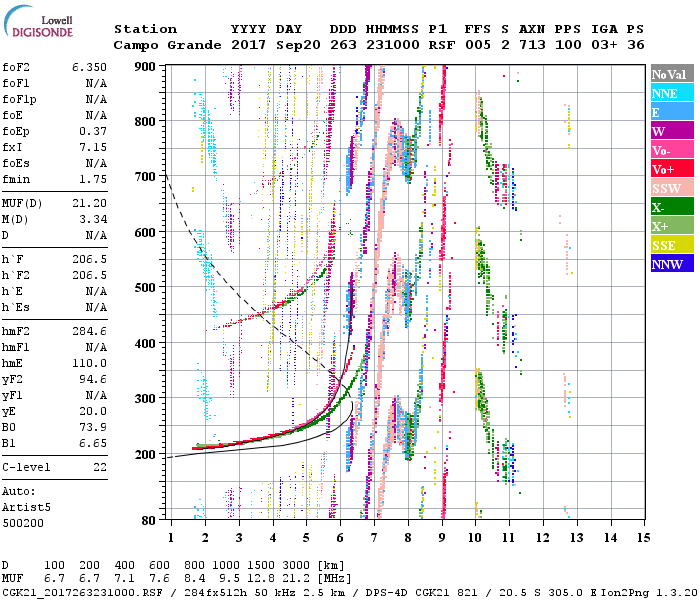
Task: Click the IGA value 03+
Action: click(604, 45)
